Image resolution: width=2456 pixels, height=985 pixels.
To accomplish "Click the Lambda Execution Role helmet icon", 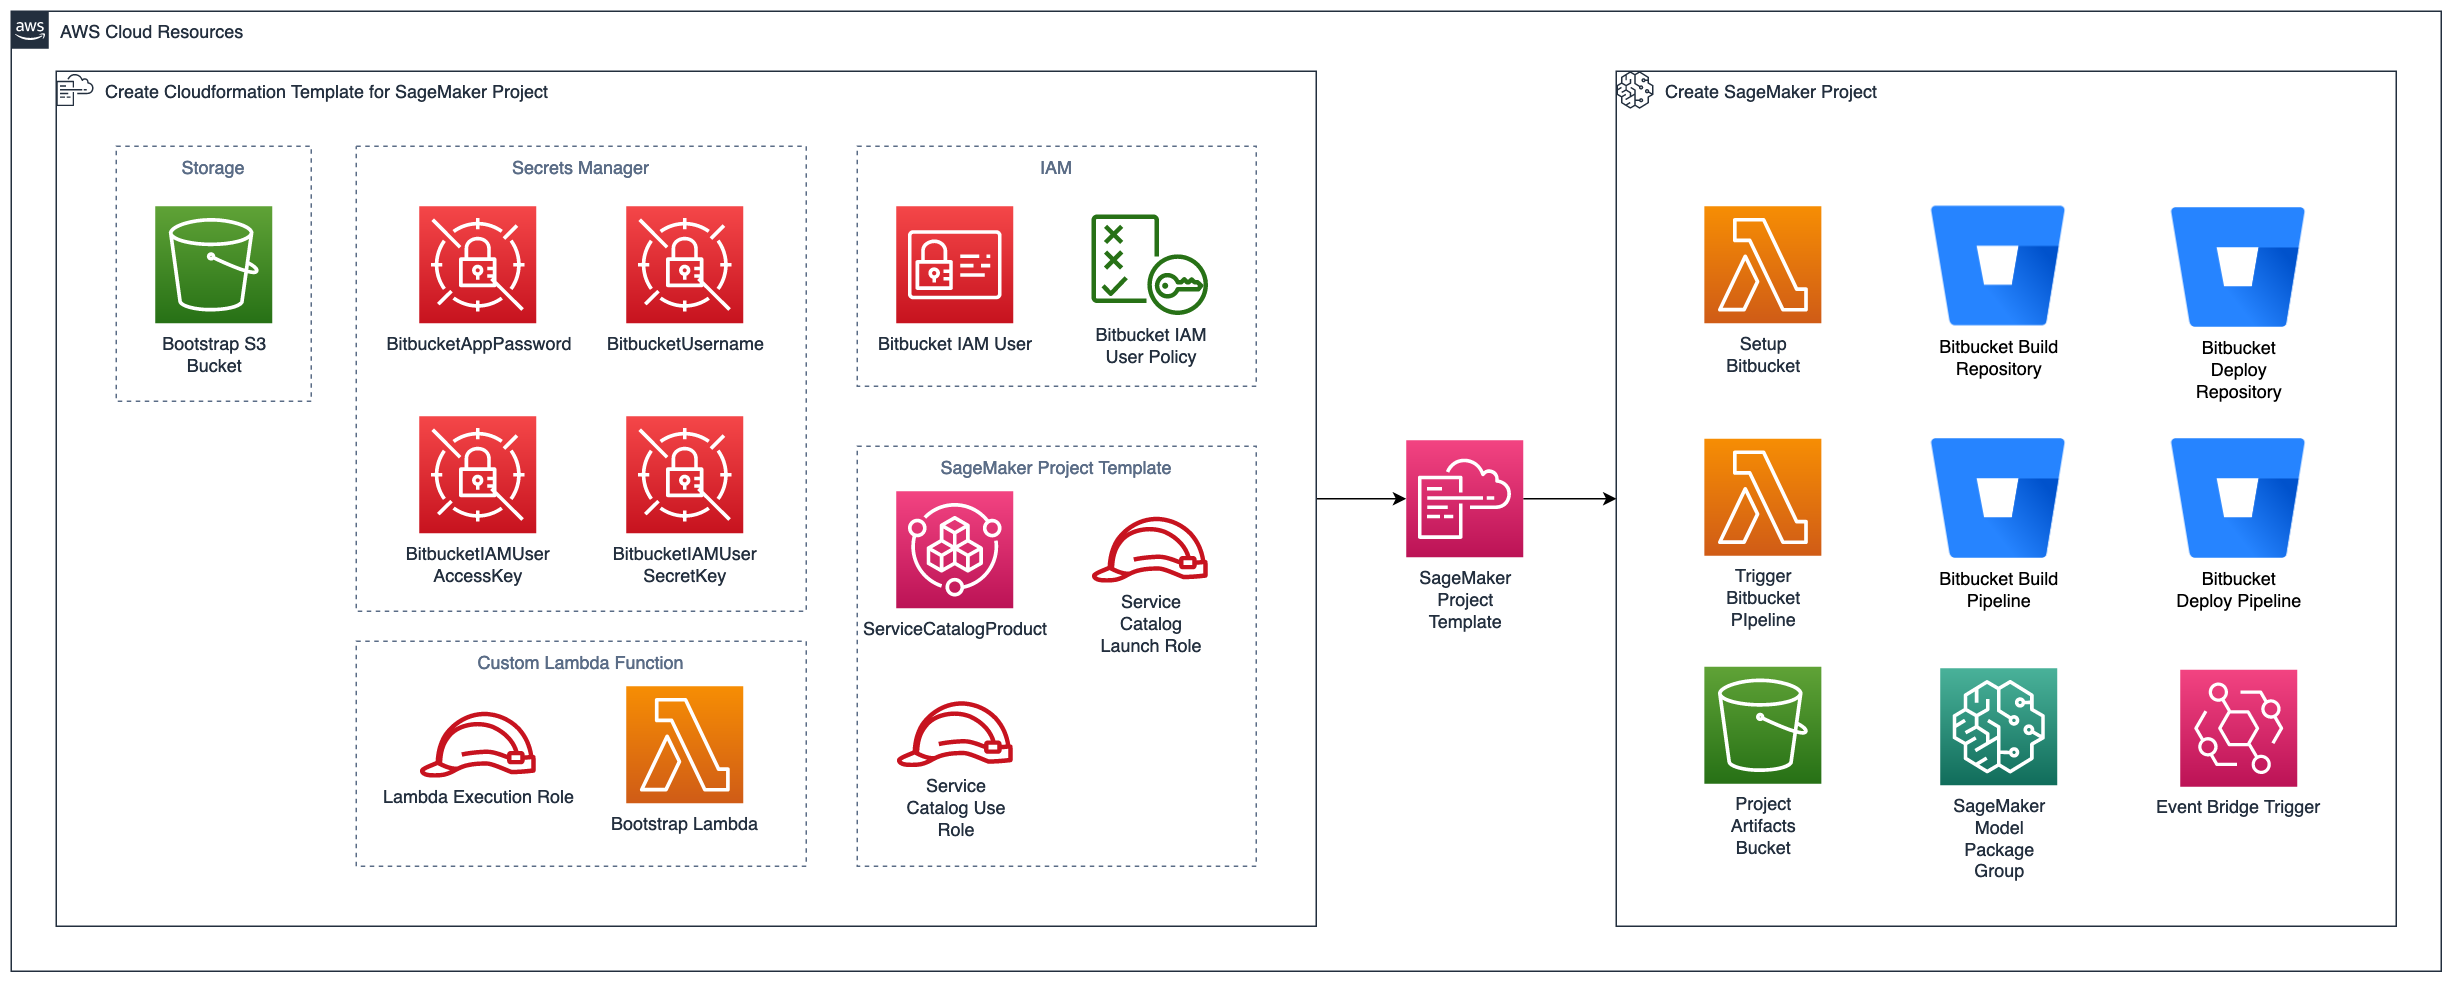I will click(478, 745).
